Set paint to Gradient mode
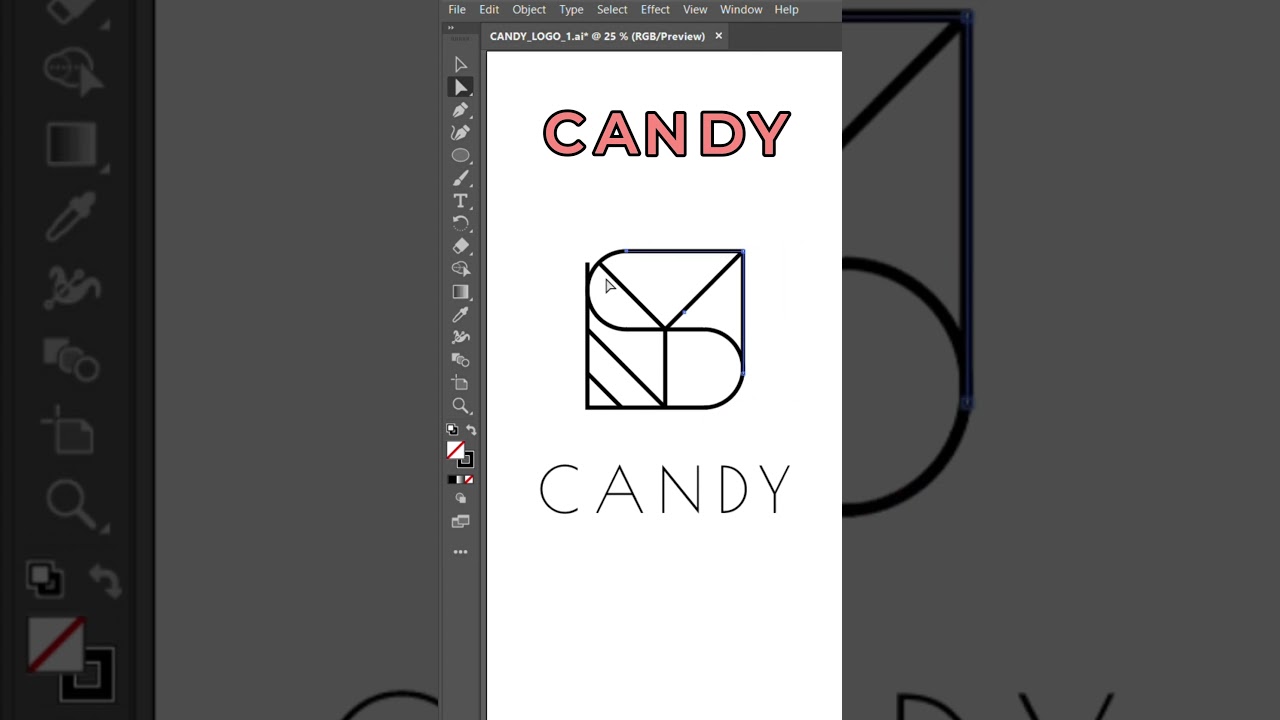 pyautogui.click(x=460, y=480)
